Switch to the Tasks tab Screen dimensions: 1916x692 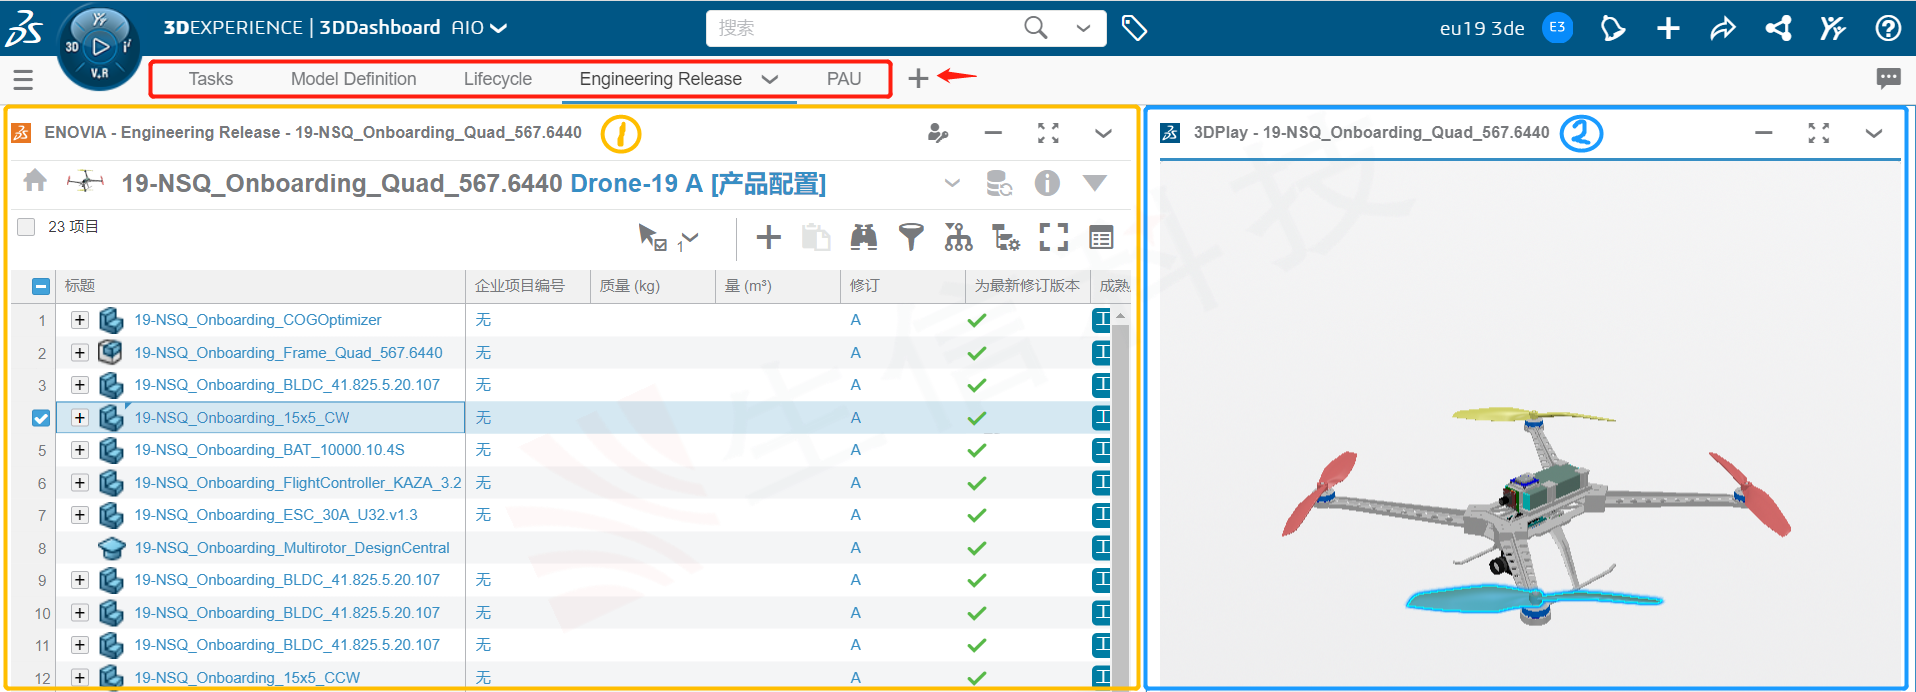(x=210, y=79)
